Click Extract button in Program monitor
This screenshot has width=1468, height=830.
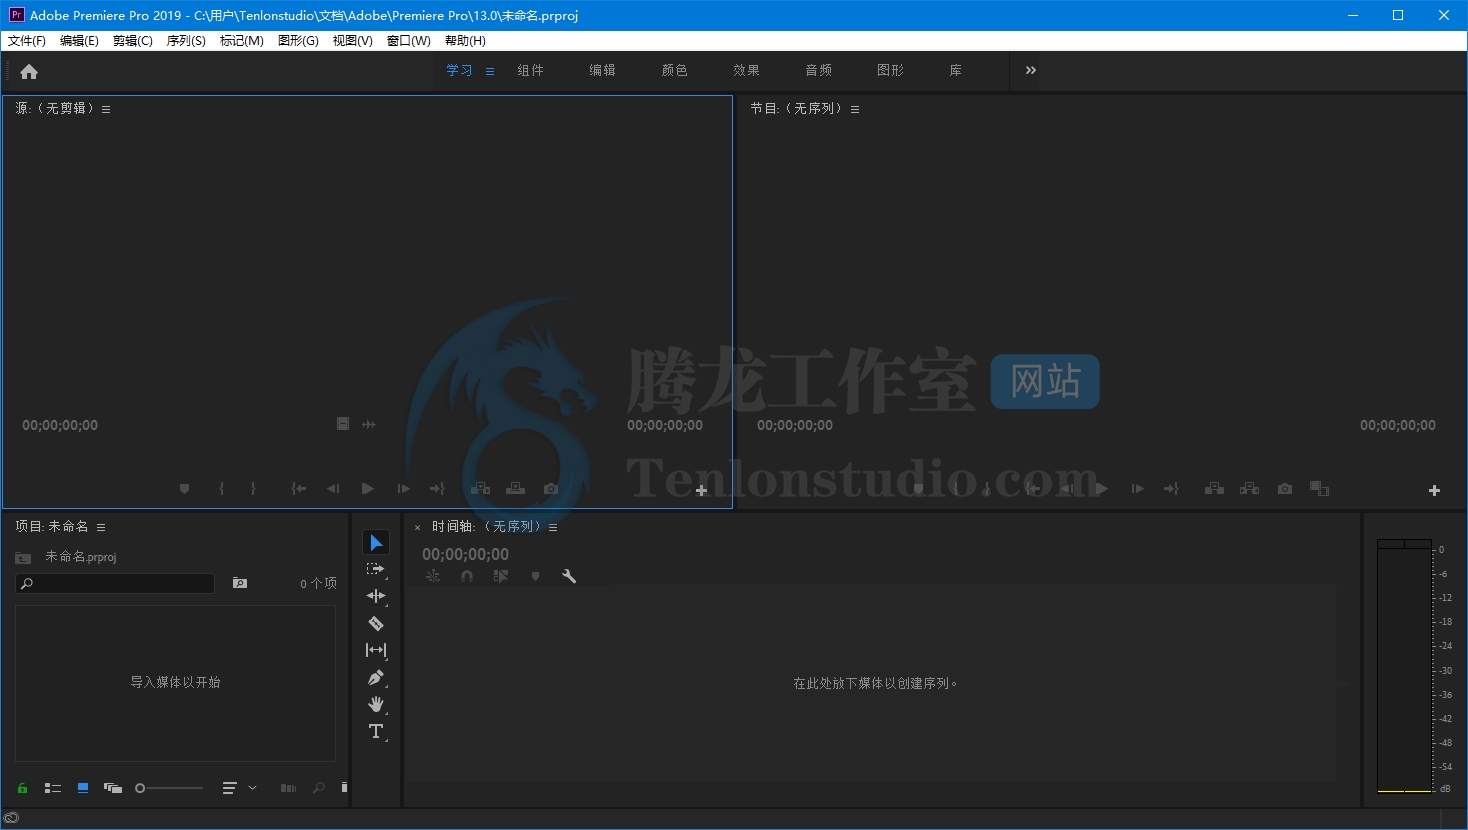[1249, 489]
